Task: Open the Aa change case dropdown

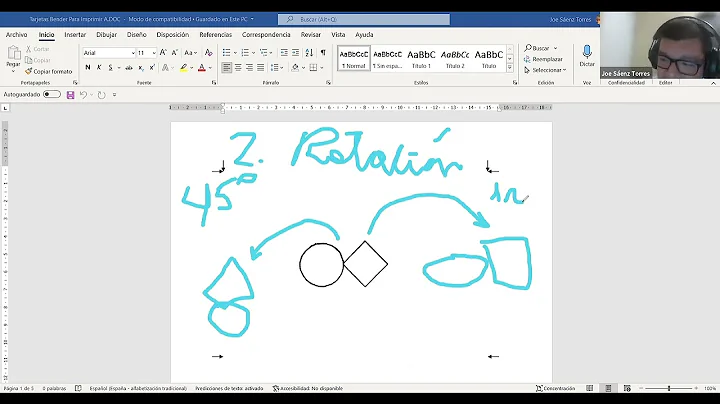Action: (x=191, y=53)
